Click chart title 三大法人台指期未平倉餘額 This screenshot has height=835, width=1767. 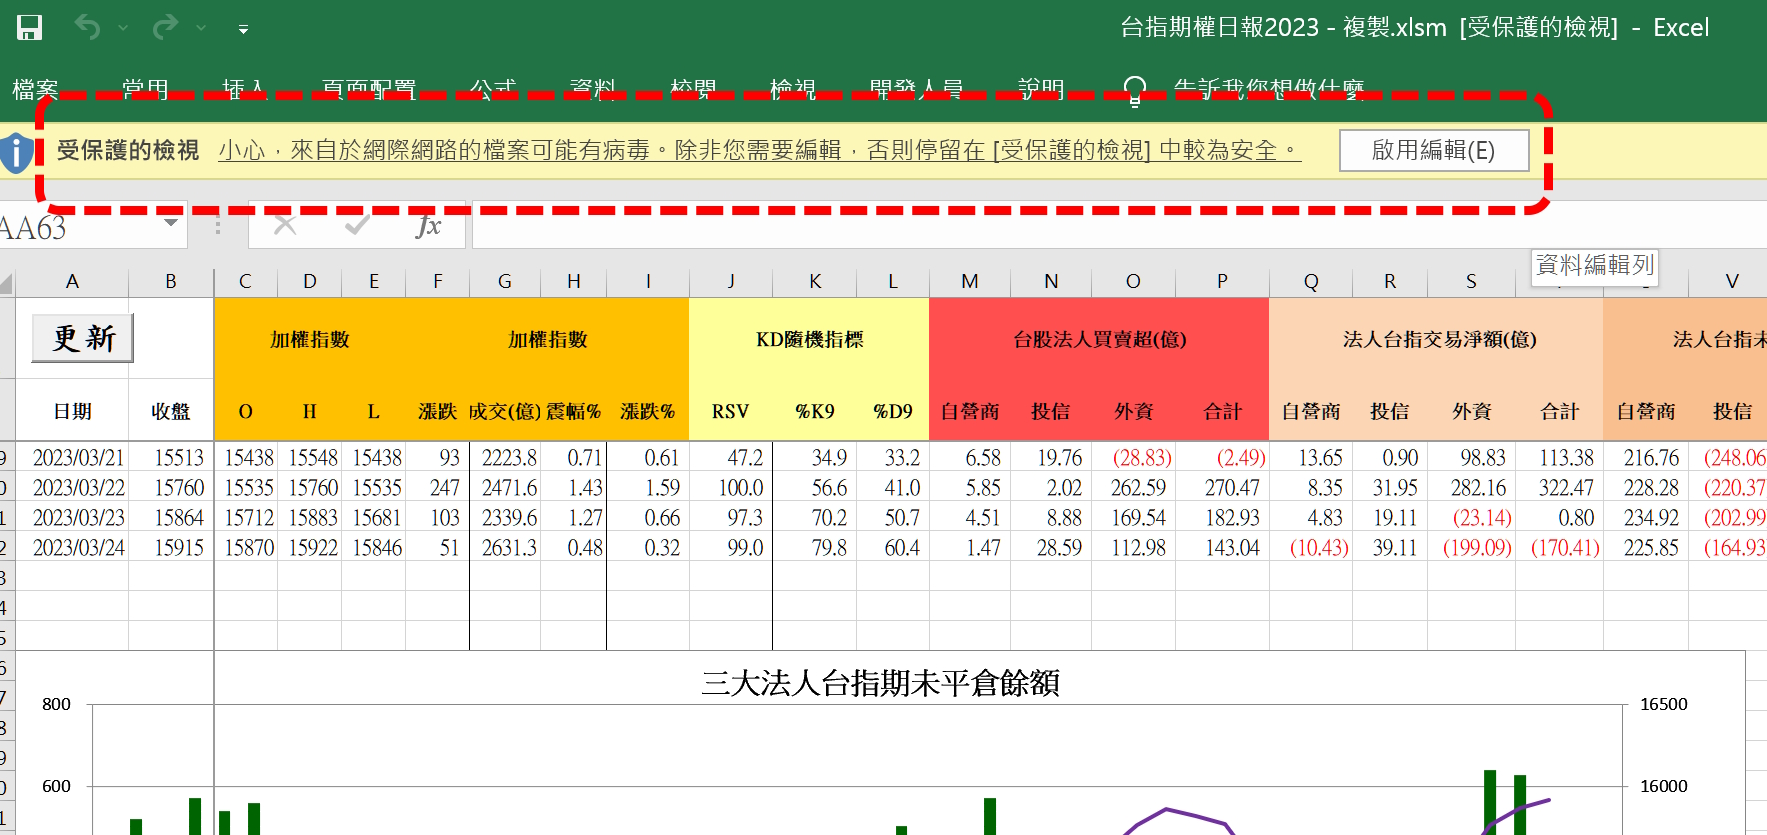tap(880, 683)
